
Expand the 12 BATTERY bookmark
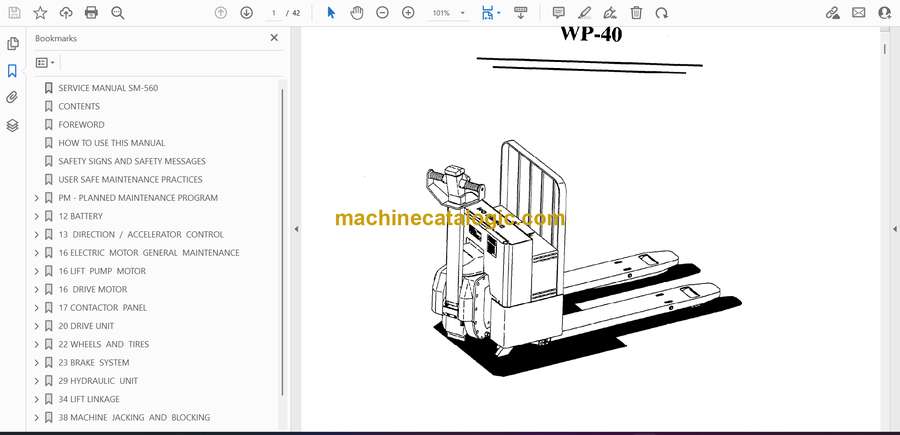[x=37, y=216]
